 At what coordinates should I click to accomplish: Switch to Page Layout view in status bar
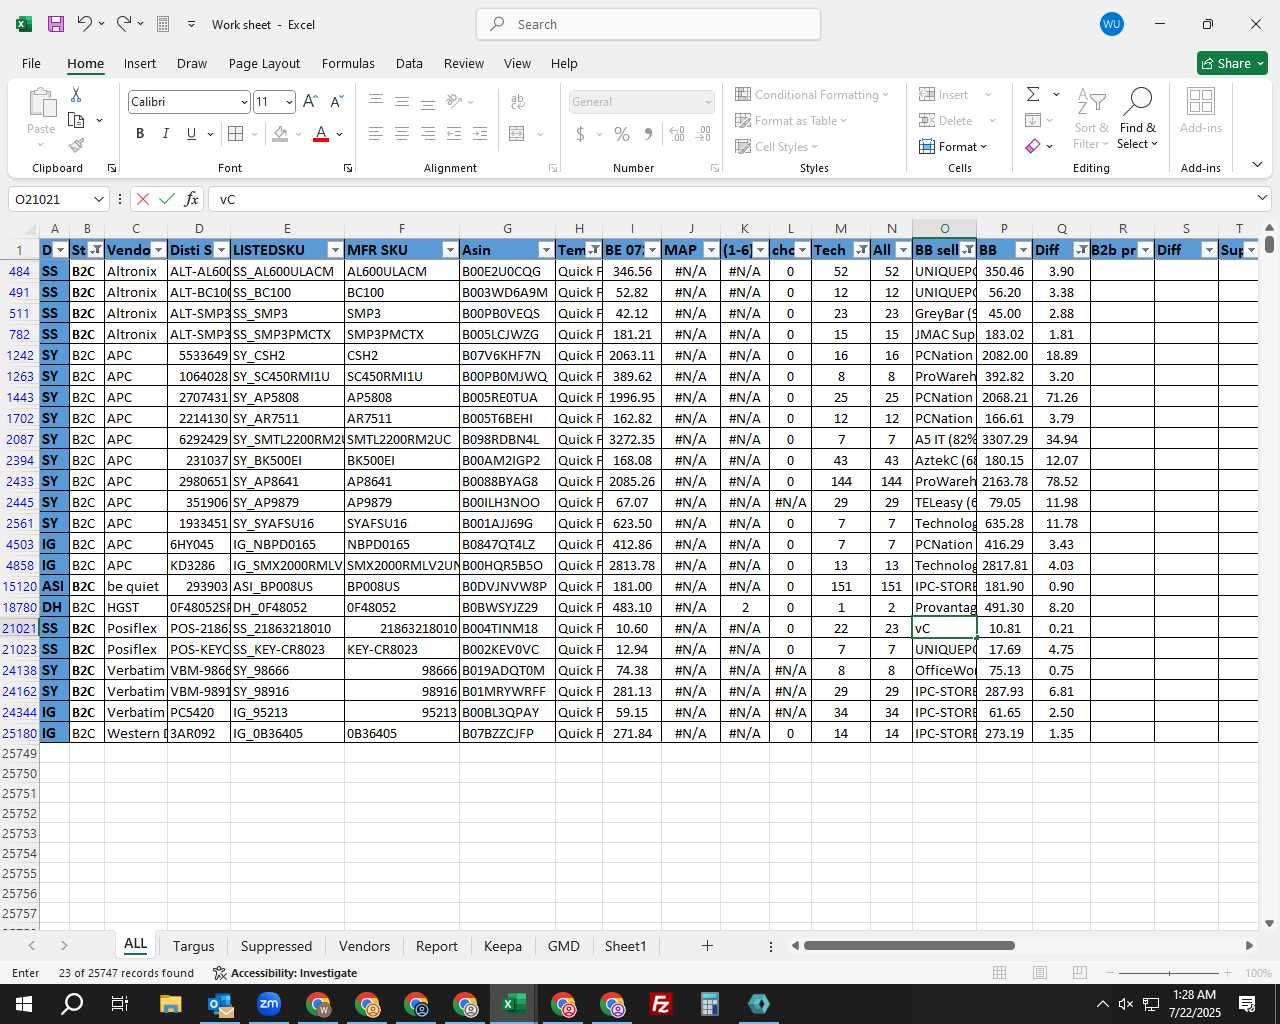point(1039,972)
